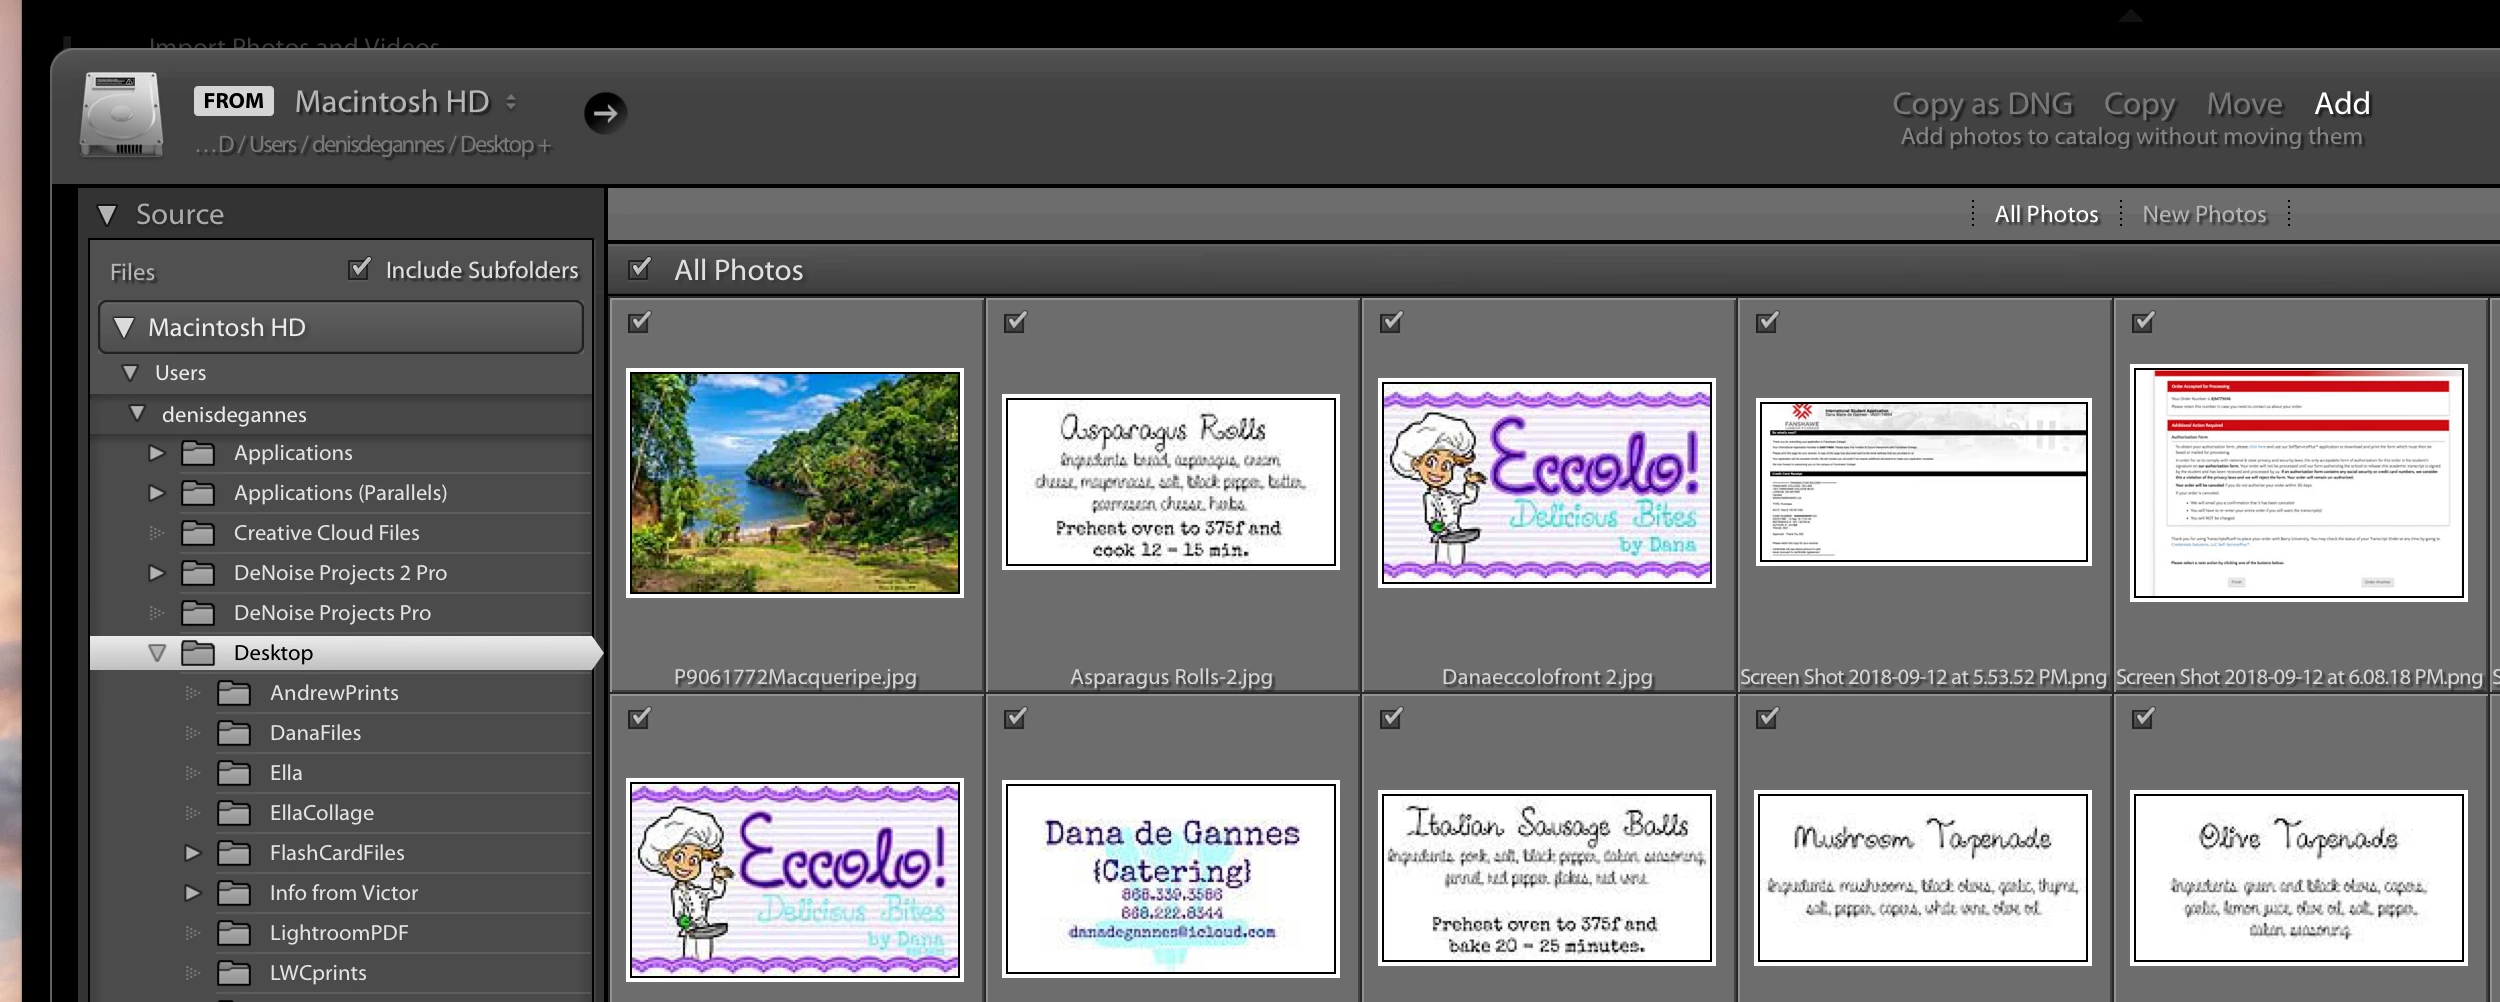Select the Mushroom Tapenade card thumbnail
This screenshot has height=1002, width=2500.
(x=1923, y=878)
